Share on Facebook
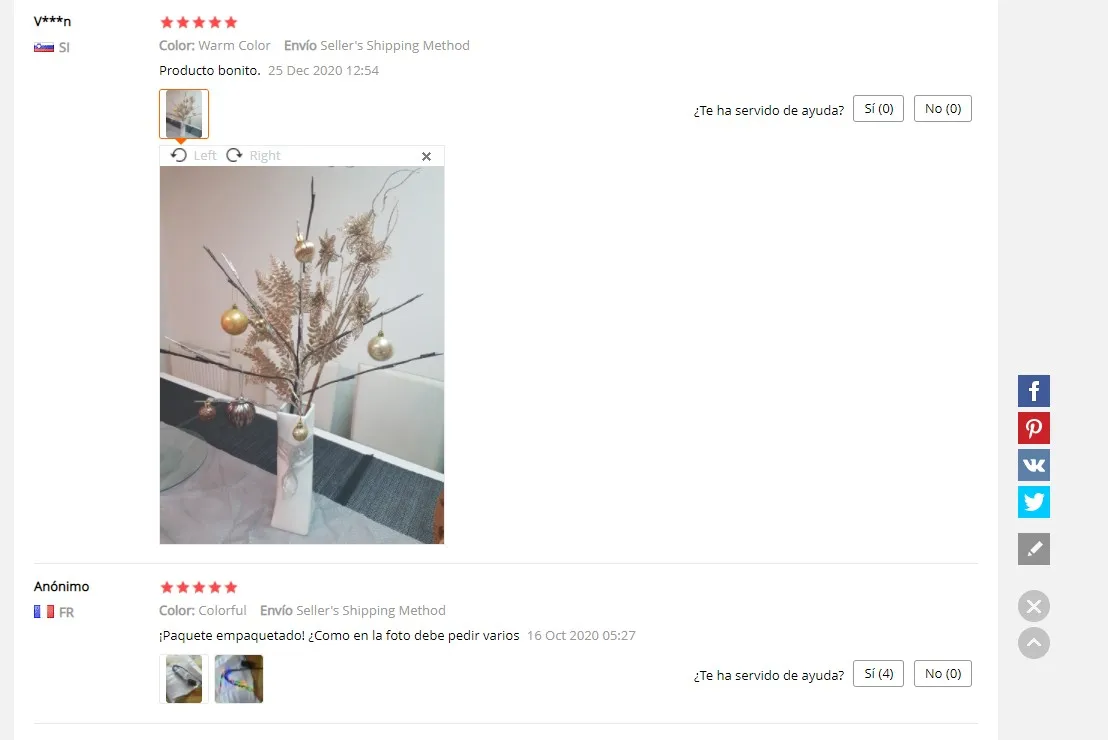1108x740 pixels. pos(1033,391)
